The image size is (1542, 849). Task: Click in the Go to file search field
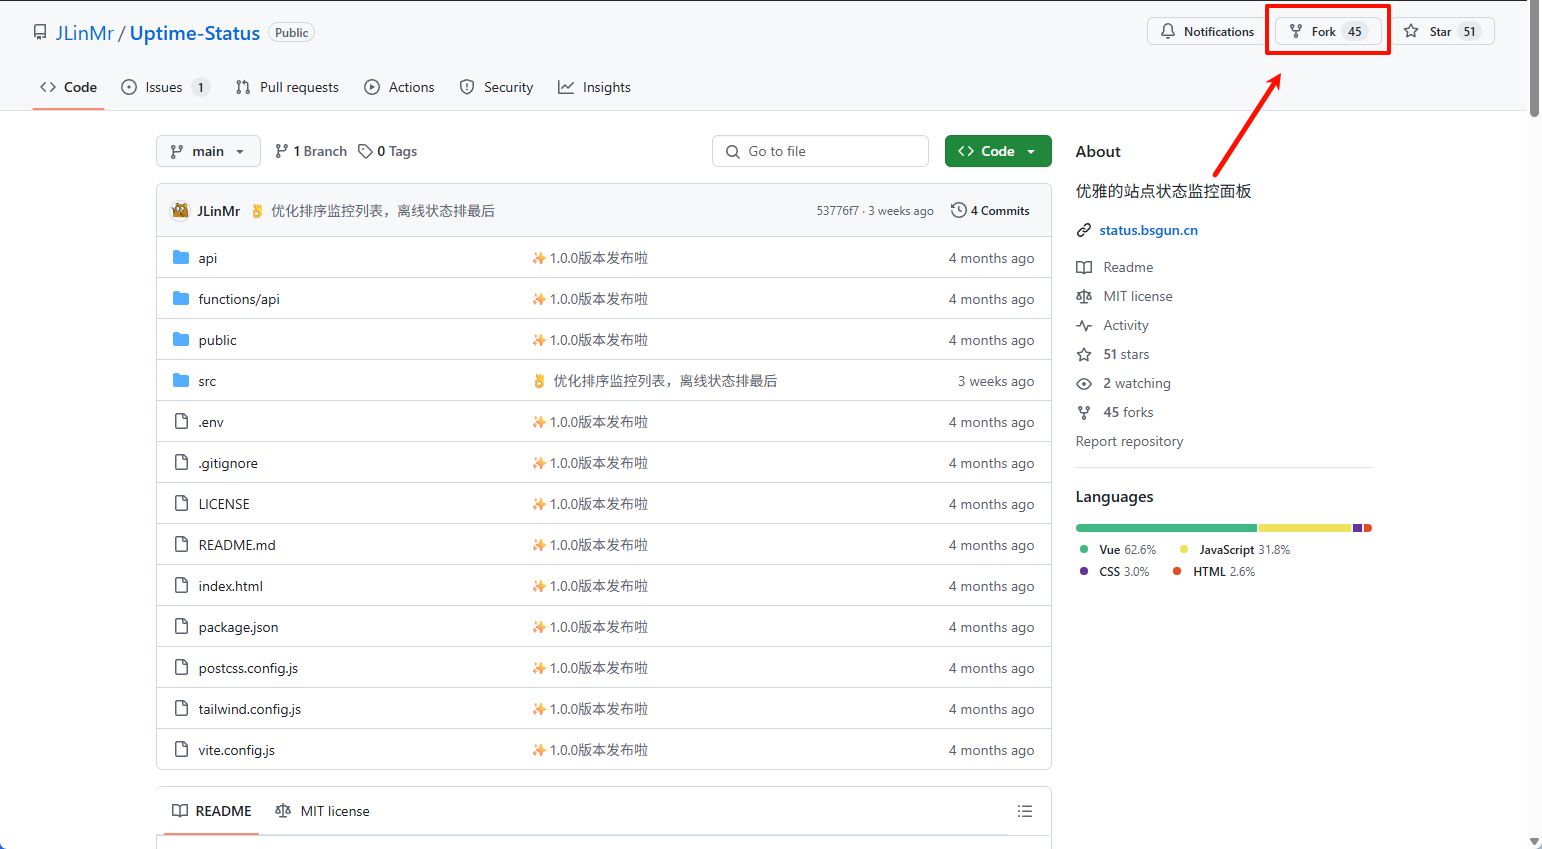click(x=820, y=151)
